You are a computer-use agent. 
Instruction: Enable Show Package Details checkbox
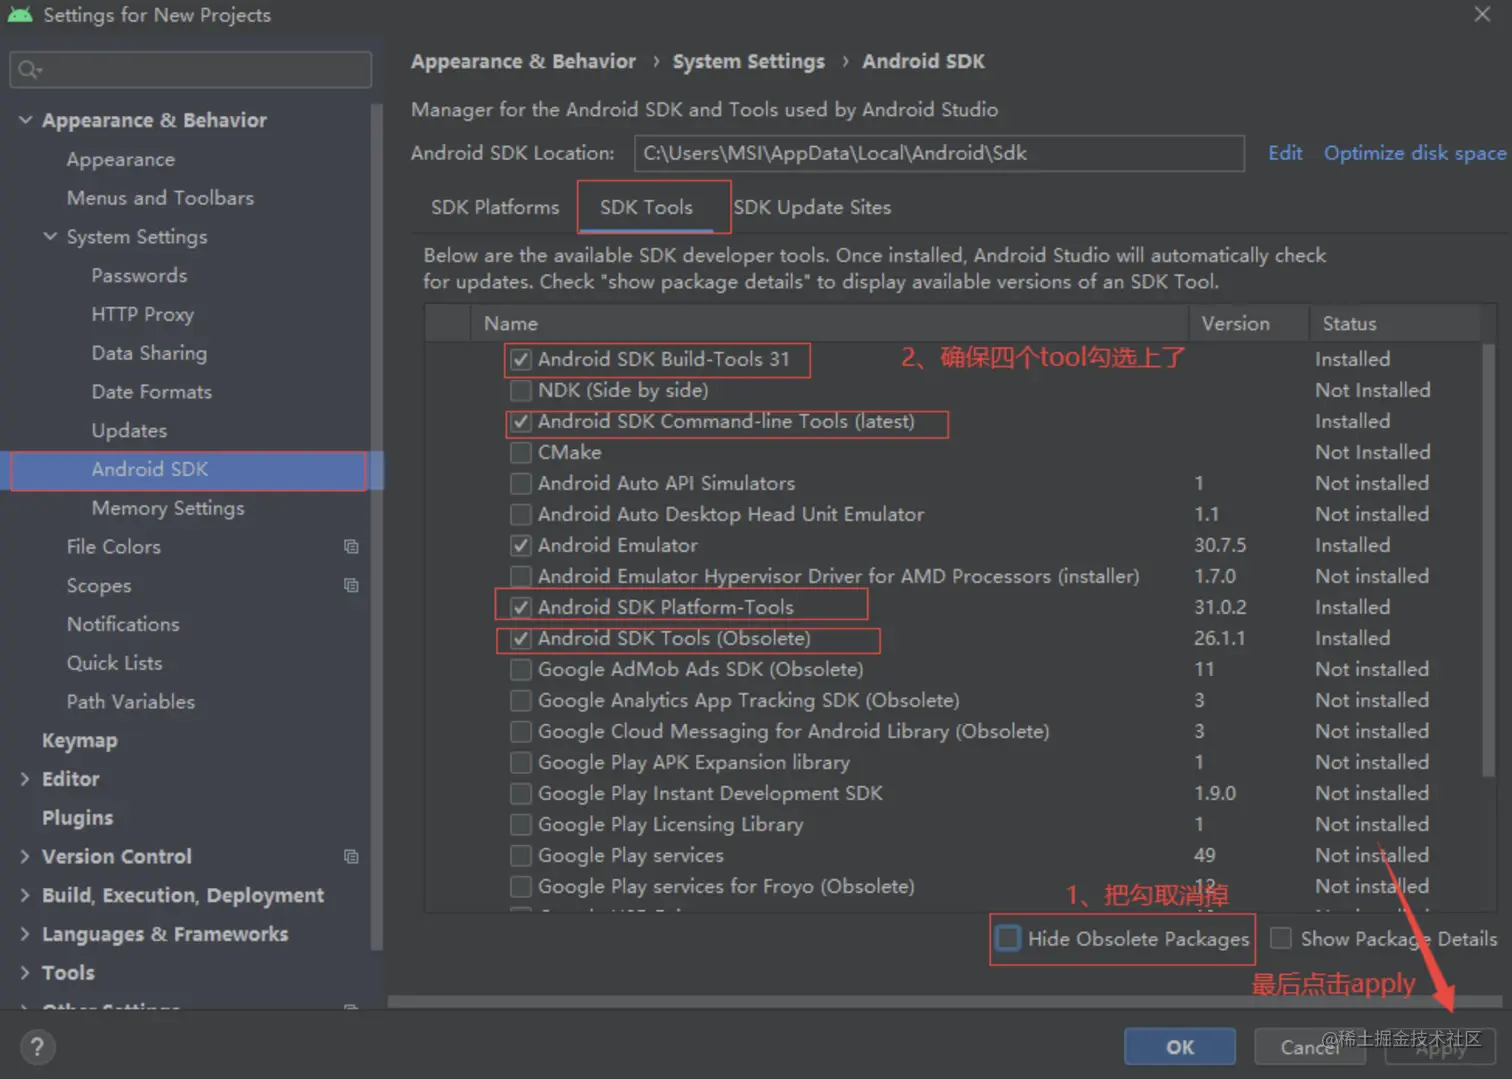coord(1281,938)
